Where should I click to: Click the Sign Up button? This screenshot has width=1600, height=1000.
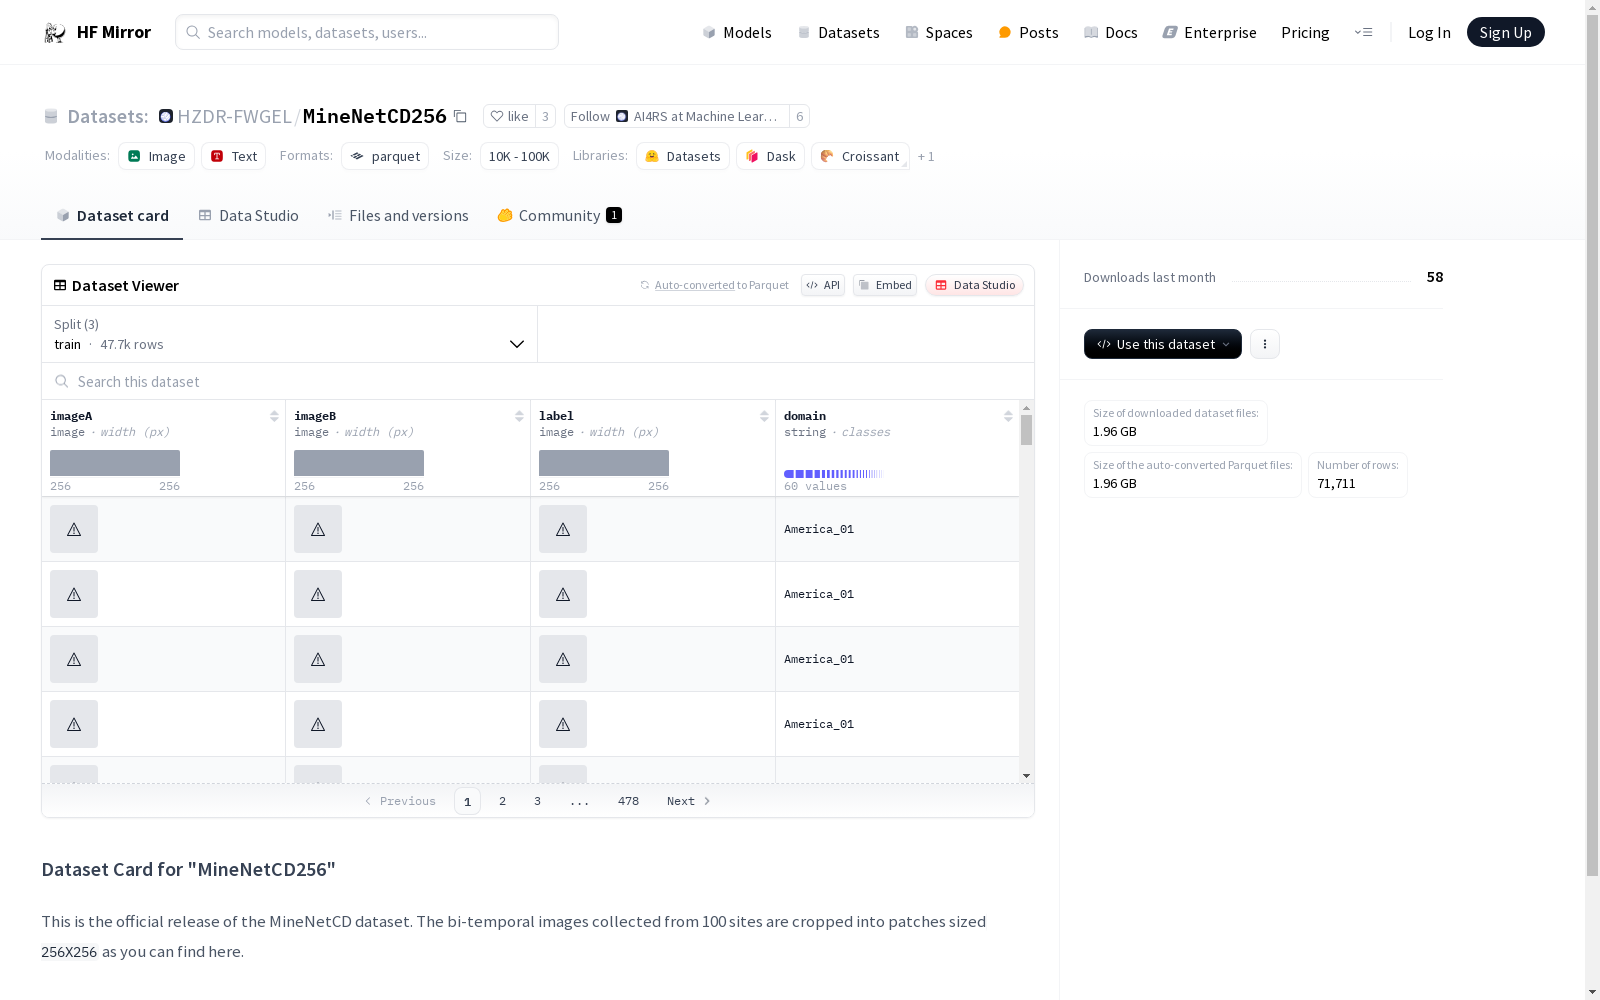click(x=1505, y=32)
